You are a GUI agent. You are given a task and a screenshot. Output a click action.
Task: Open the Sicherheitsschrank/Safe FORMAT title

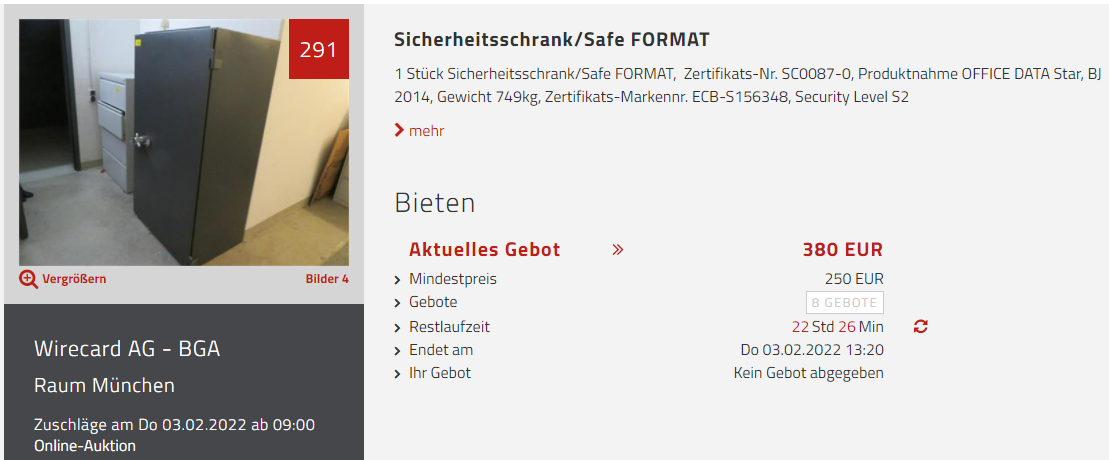pos(551,40)
